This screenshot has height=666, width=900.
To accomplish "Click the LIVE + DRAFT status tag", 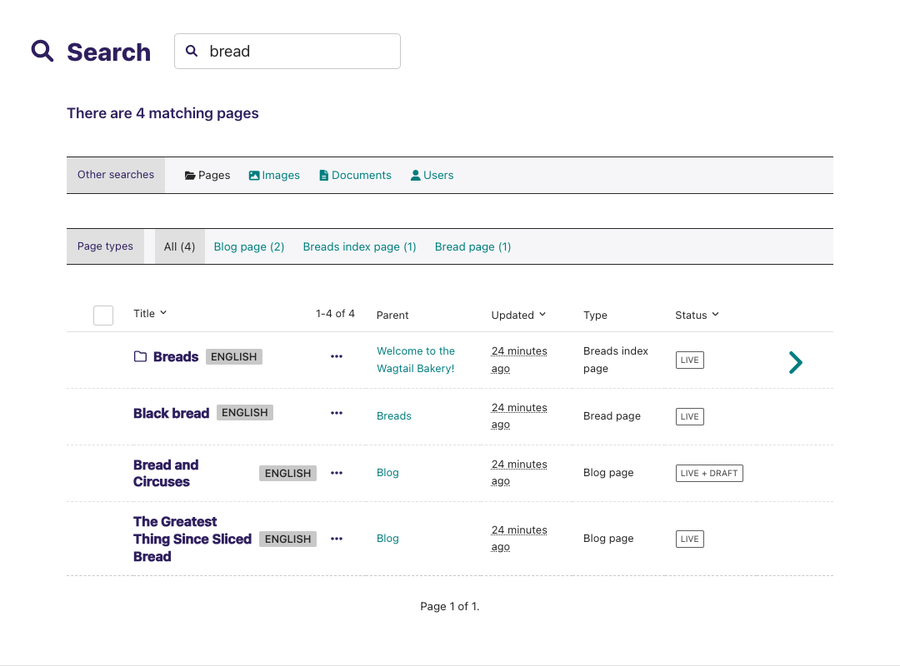I will pos(709,473).
